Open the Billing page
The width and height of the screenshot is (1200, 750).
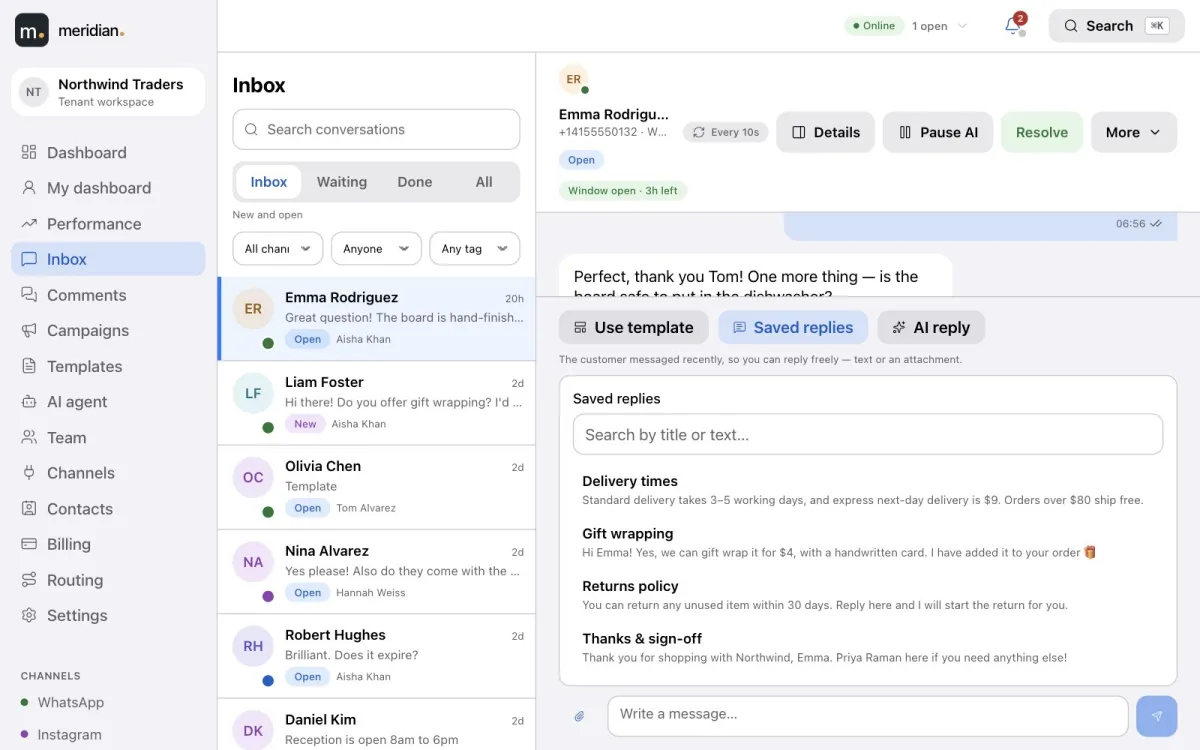(x=108, y=544)
